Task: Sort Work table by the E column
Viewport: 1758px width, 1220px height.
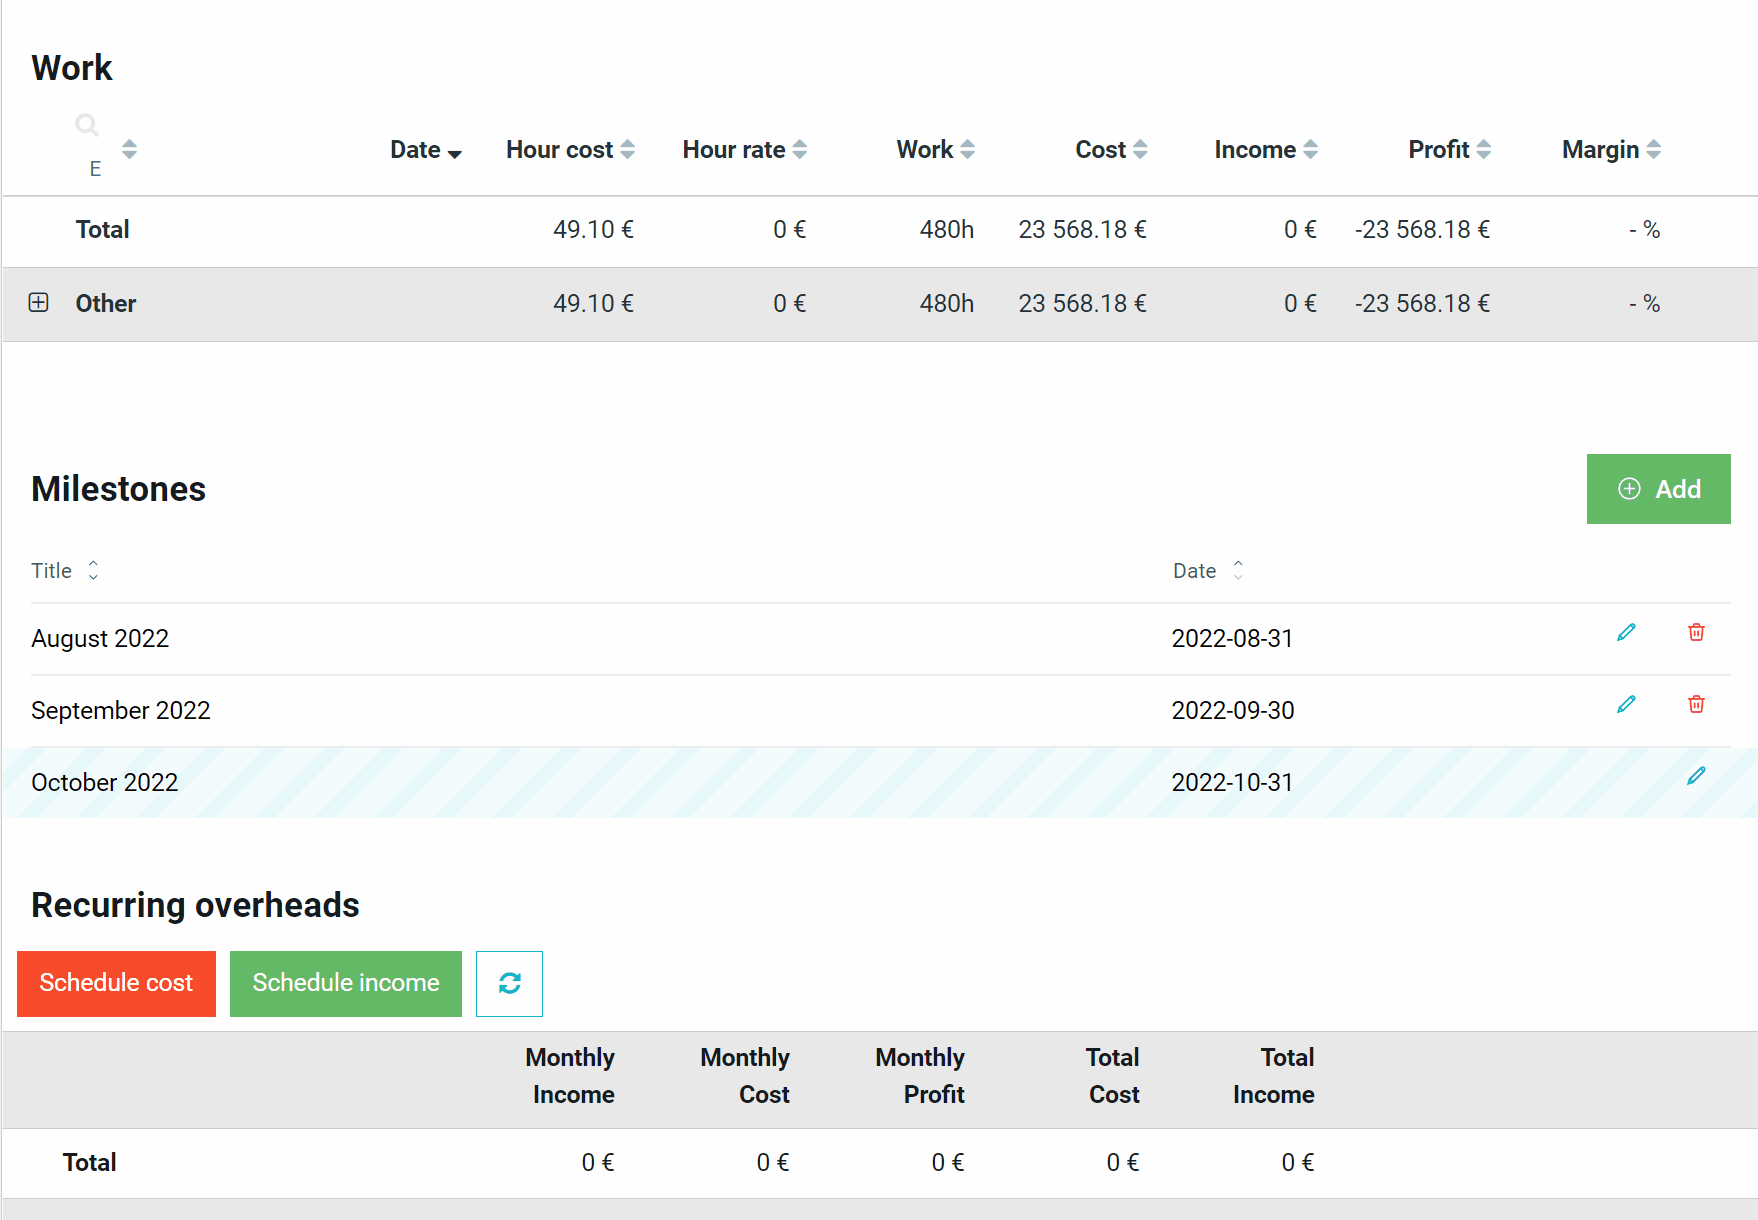Action: click(x=129, y=149)
